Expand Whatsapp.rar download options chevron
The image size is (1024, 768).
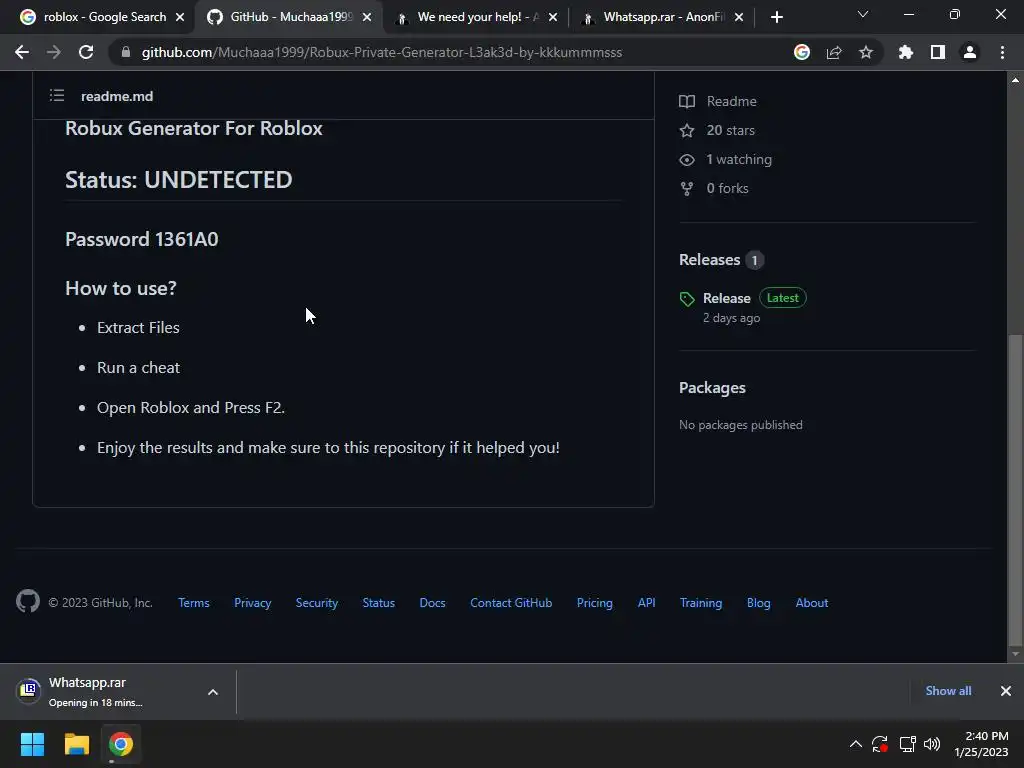(213, 692)
